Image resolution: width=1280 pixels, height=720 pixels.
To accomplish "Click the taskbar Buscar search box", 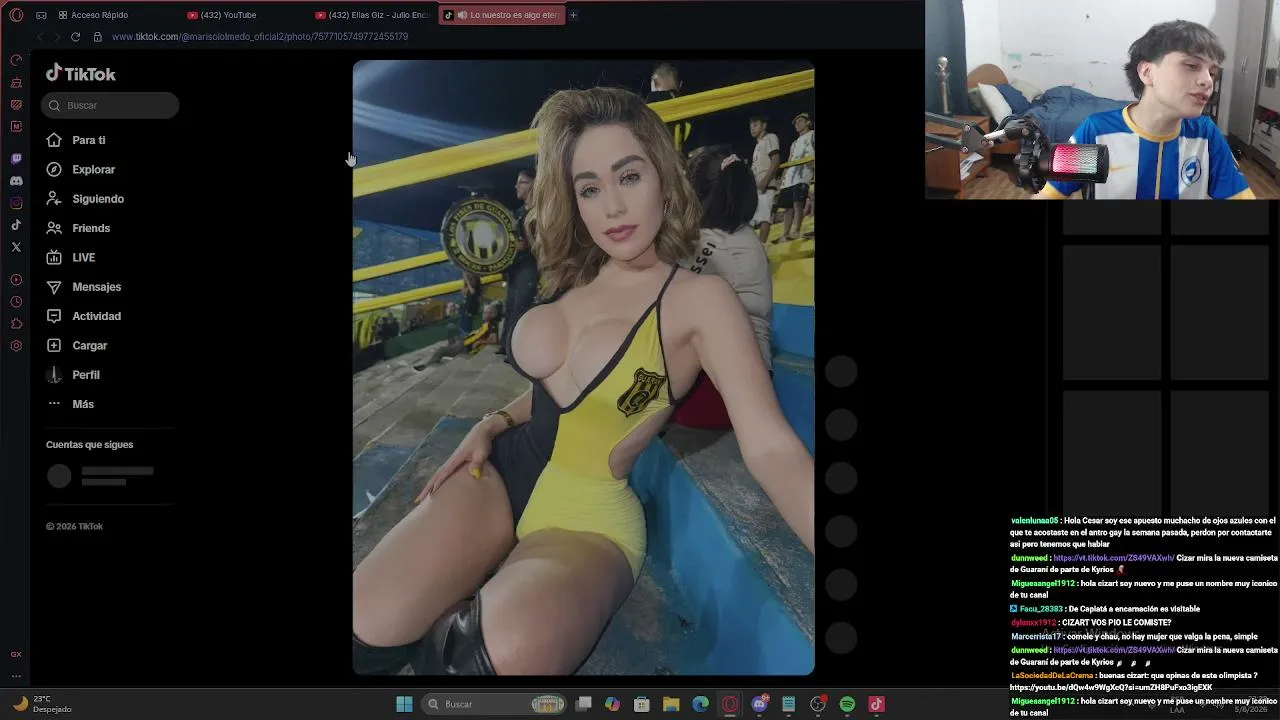I will (x=494, y=704).
